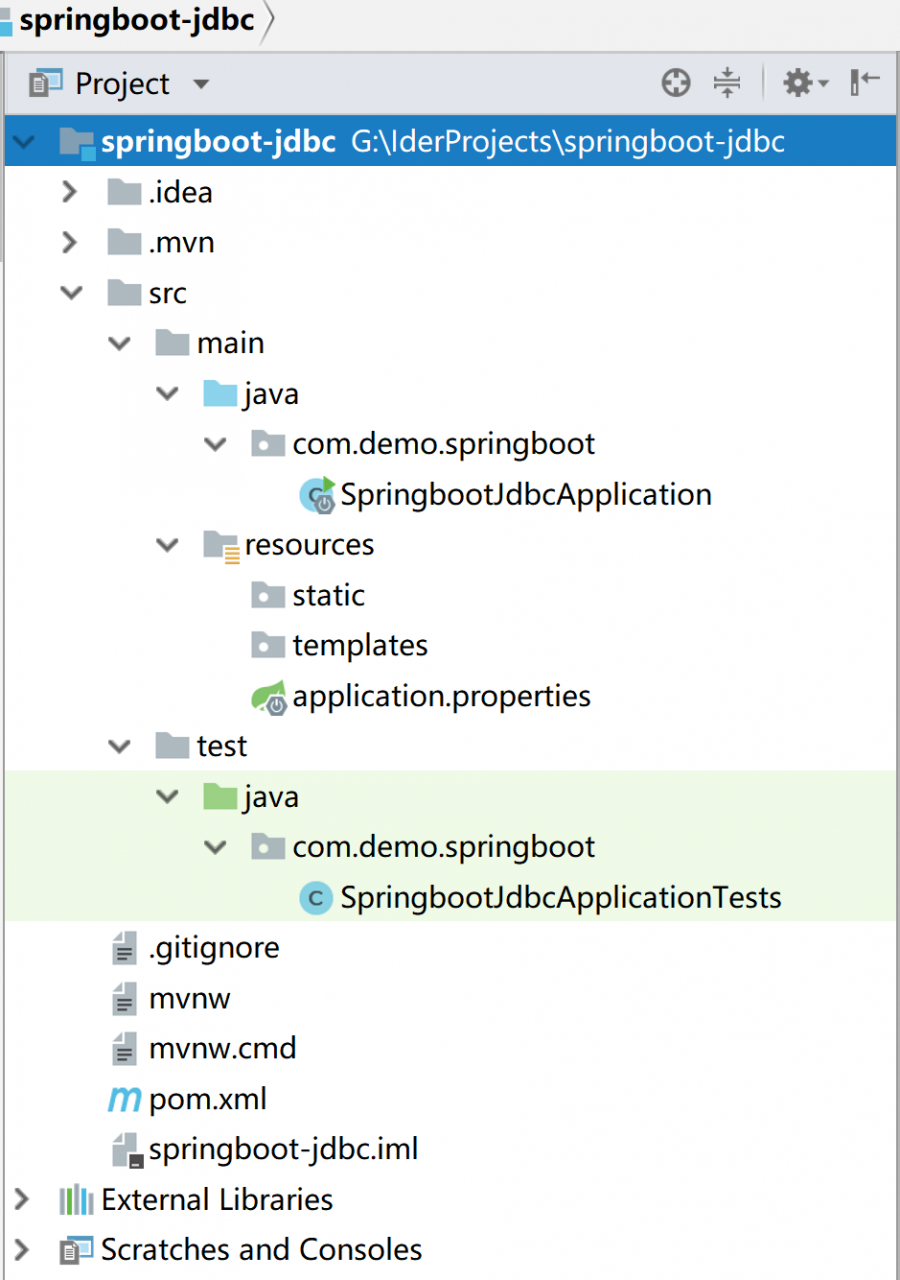Image resolution: width=900 pixels, height=1280 pixels.
Task: Select the mvnw.cmd file
Action: pyautogui.click(x=222, y=1049)
